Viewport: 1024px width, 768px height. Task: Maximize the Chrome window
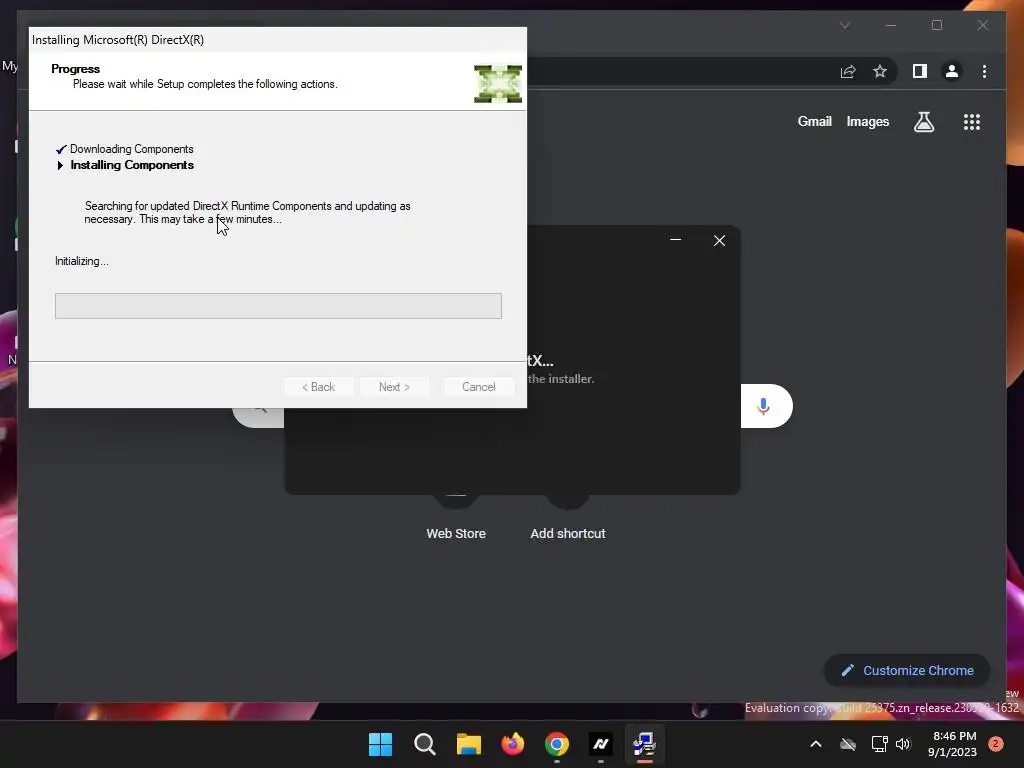936,25
